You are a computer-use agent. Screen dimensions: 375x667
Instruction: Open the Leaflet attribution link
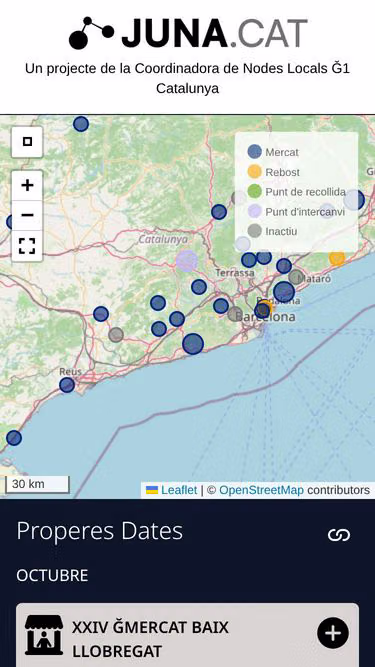pos(179,490)
